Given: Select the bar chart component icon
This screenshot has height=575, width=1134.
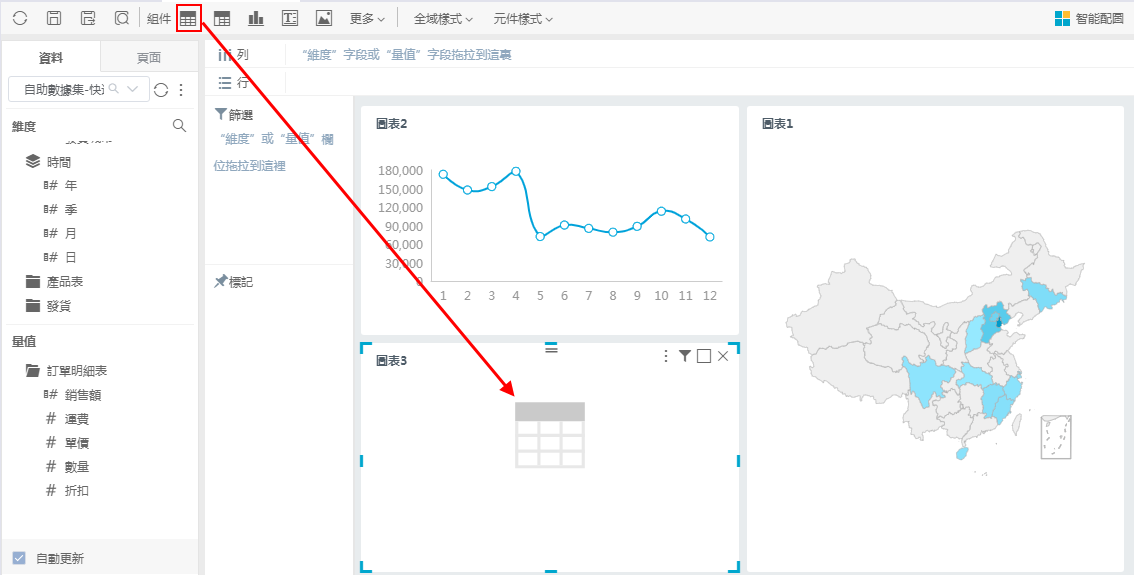Looking at the screenshot, I should (256, 18).
